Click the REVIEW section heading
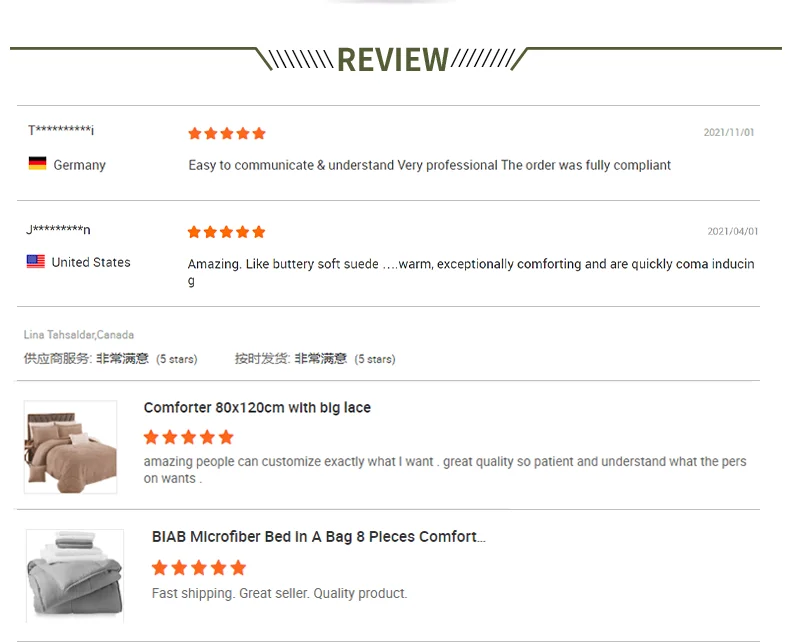Screen dimensions: 790x642 tap(393, 60)
